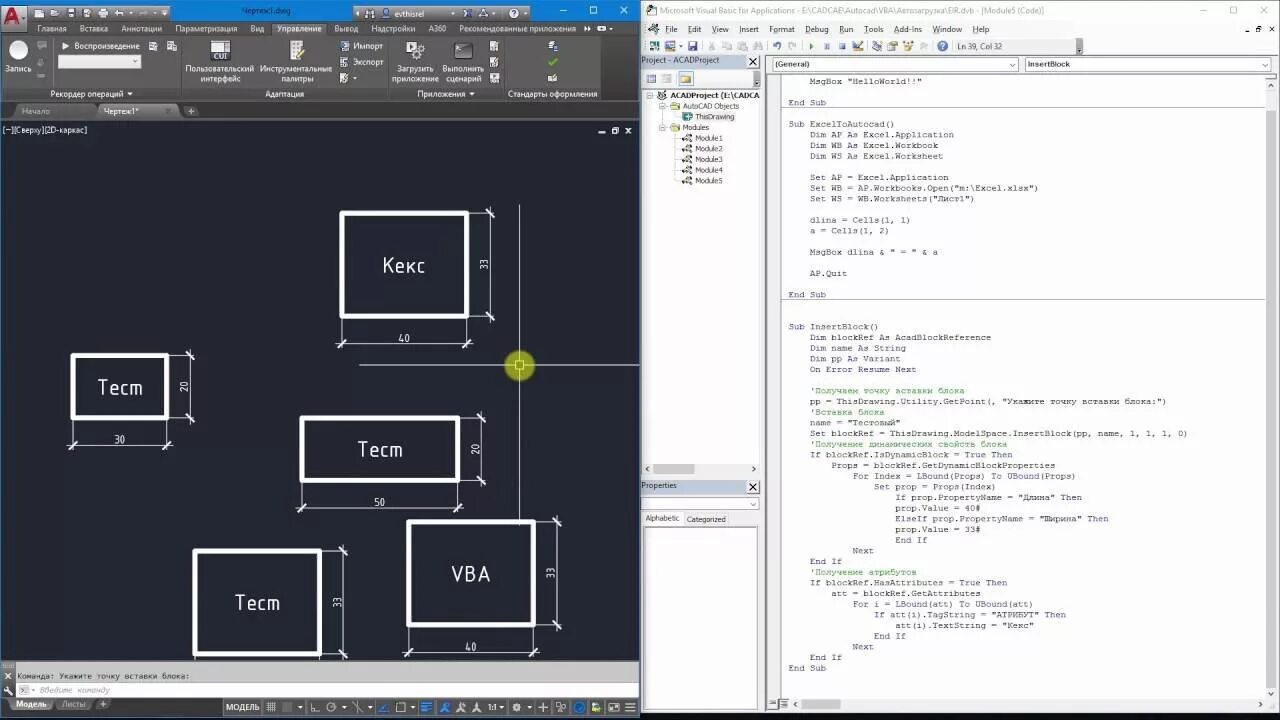Click МОДЕЛЬ space button in status bar
Image resolution: width=1280 pixels, height=720 pixels.
pos(242,707)
